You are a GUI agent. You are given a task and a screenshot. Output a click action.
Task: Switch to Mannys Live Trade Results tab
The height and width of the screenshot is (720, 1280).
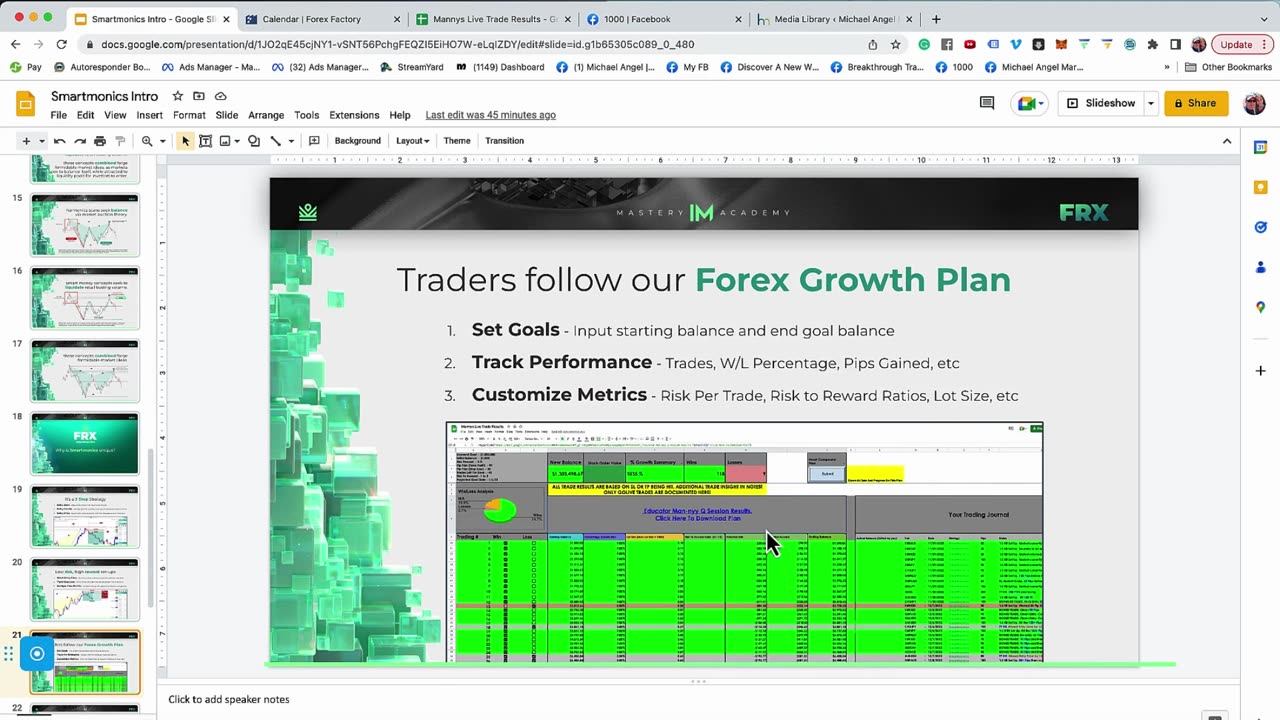tap(495, 19)
